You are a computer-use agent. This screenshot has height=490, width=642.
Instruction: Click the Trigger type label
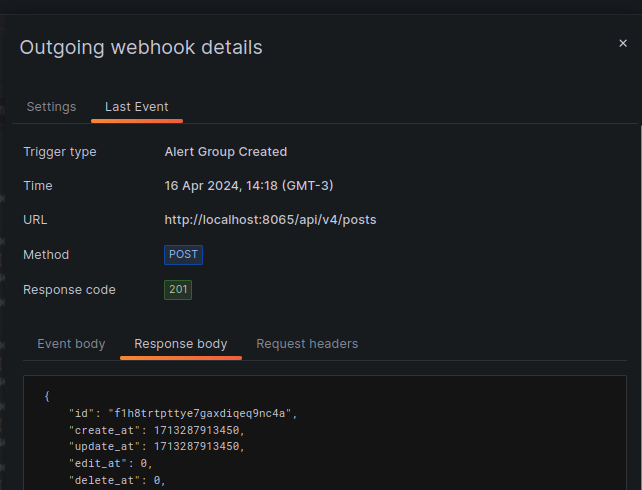60,152
